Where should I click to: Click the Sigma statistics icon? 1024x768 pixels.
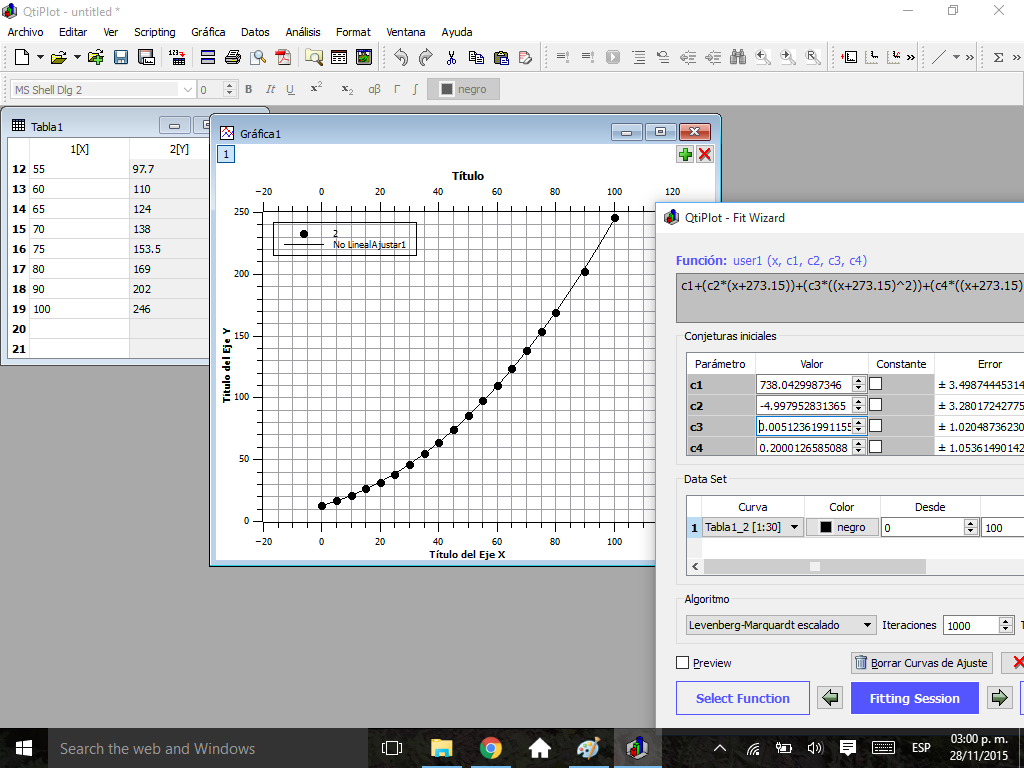pos(998,57)
